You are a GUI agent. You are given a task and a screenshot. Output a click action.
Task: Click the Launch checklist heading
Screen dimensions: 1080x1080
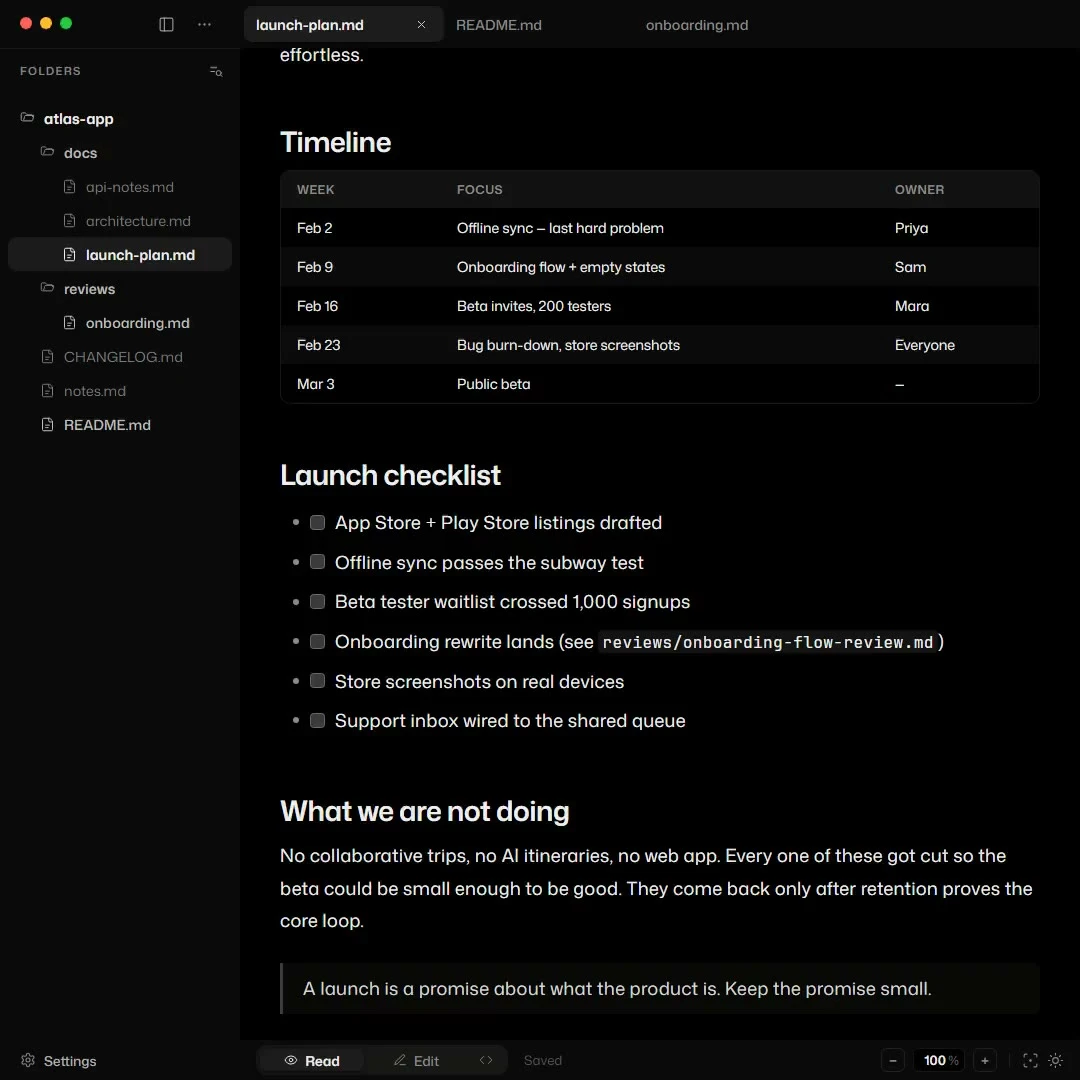[391, 475]
